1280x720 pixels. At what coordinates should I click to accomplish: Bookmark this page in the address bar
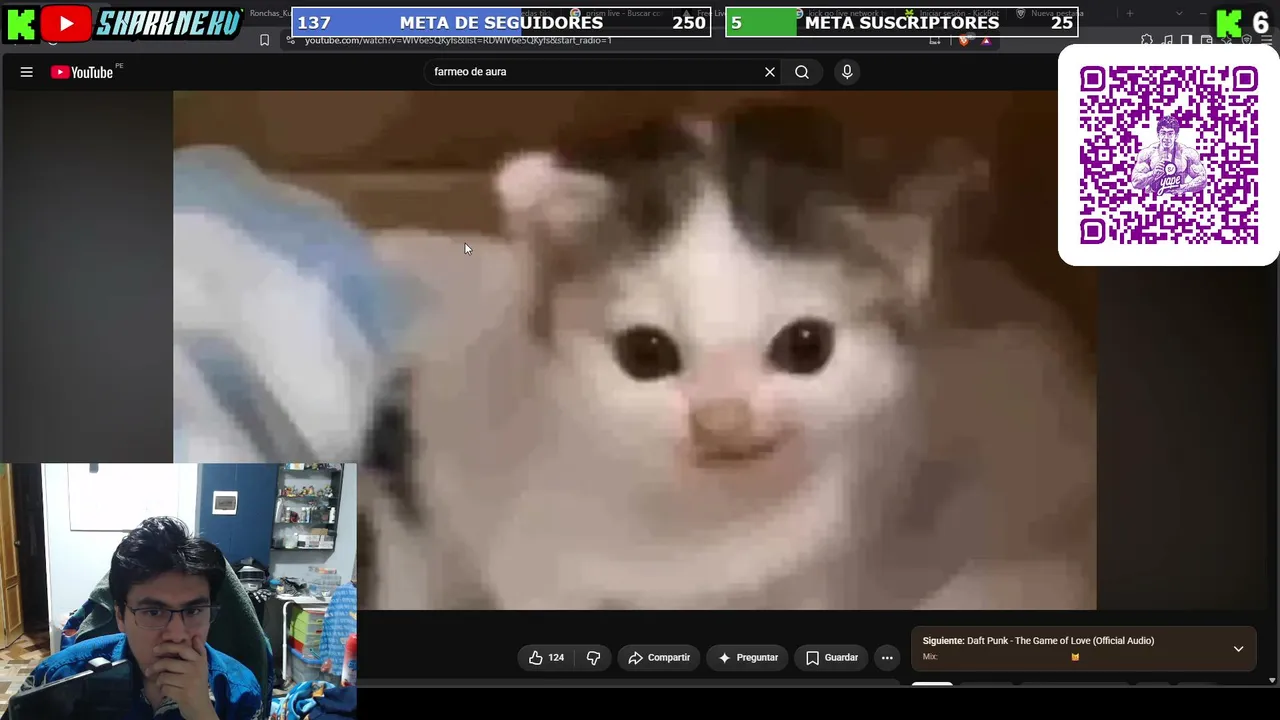264,40
